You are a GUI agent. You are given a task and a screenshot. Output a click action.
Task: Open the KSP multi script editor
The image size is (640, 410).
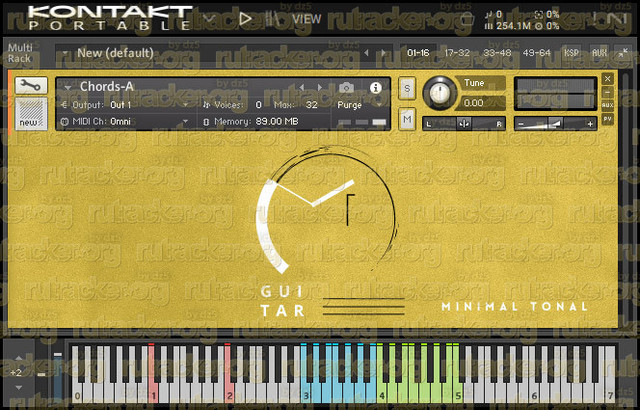point(571,53)
